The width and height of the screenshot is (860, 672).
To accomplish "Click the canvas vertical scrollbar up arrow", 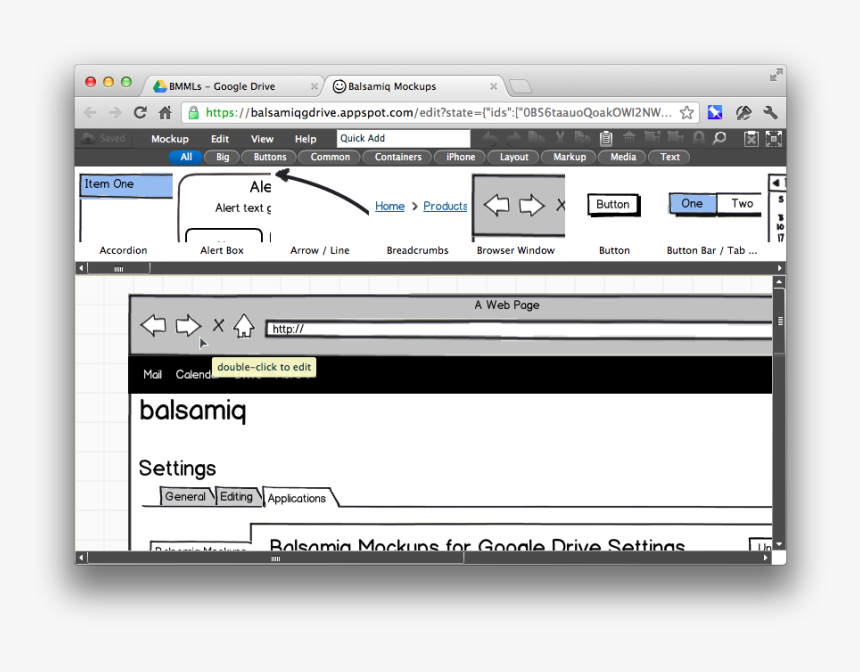I will [778, 282].
